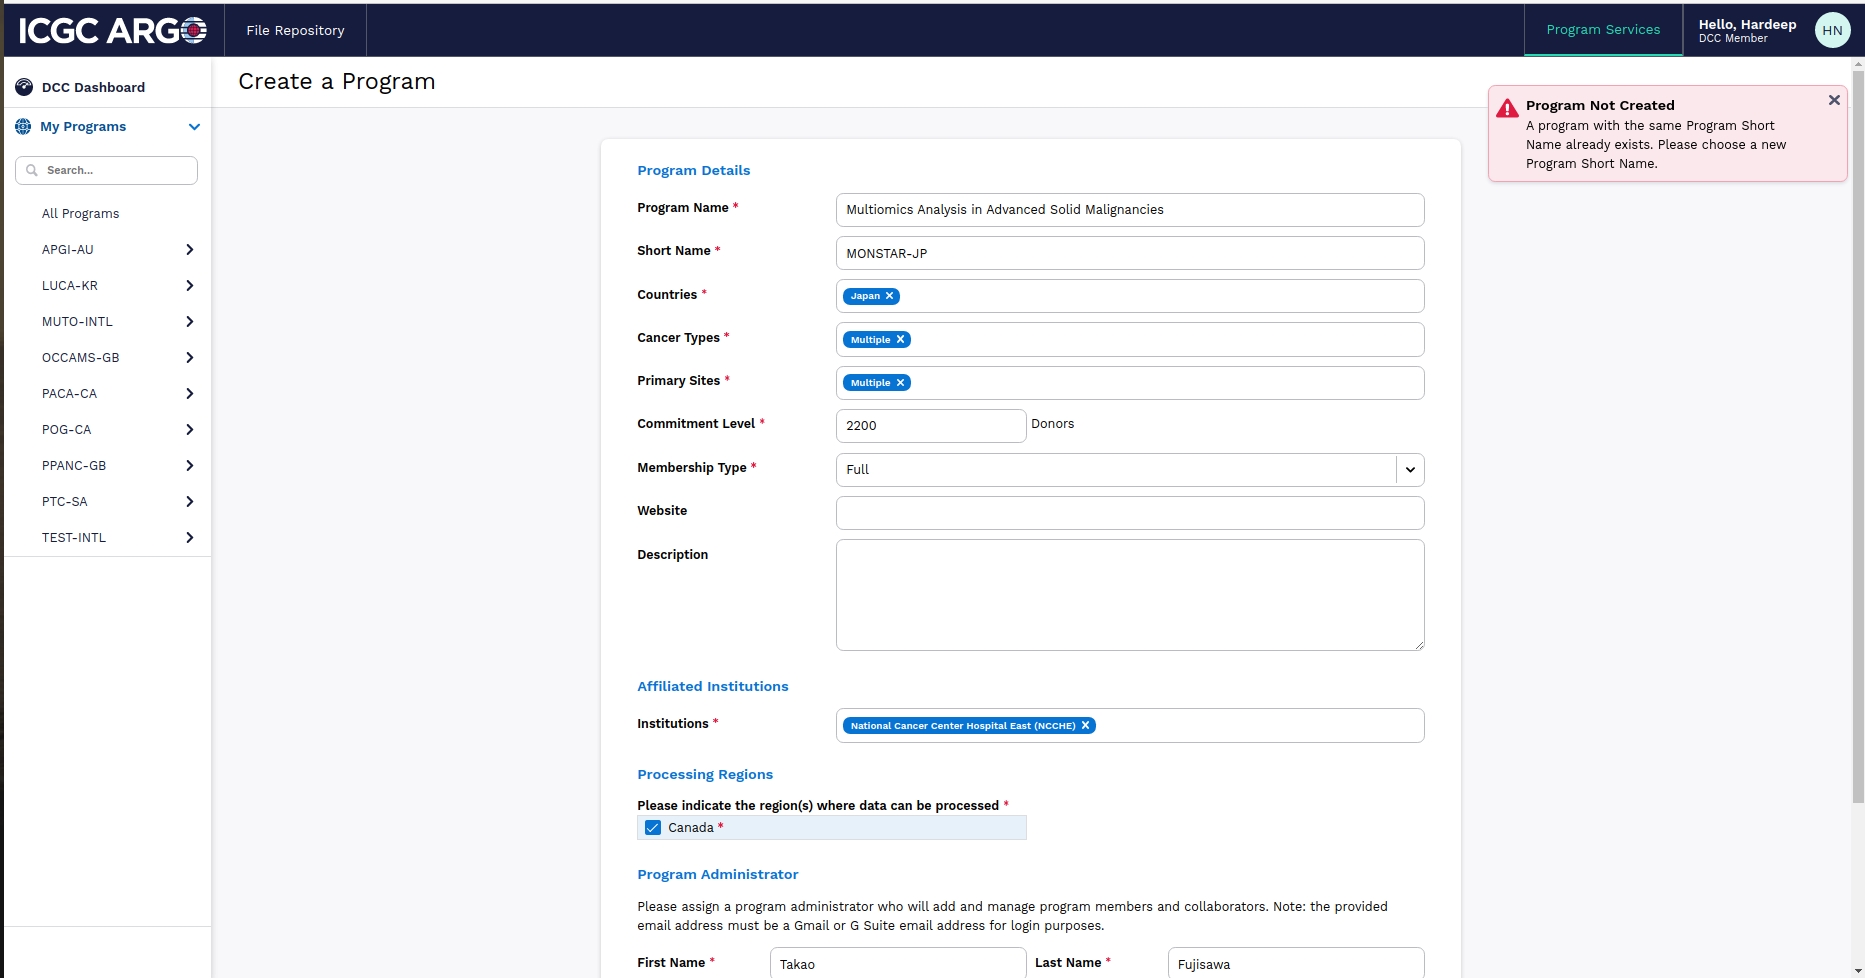This screenshot has height=978, width=1865.
Task: Uncheck the Canada processing region checkbox
Action: 653,827
